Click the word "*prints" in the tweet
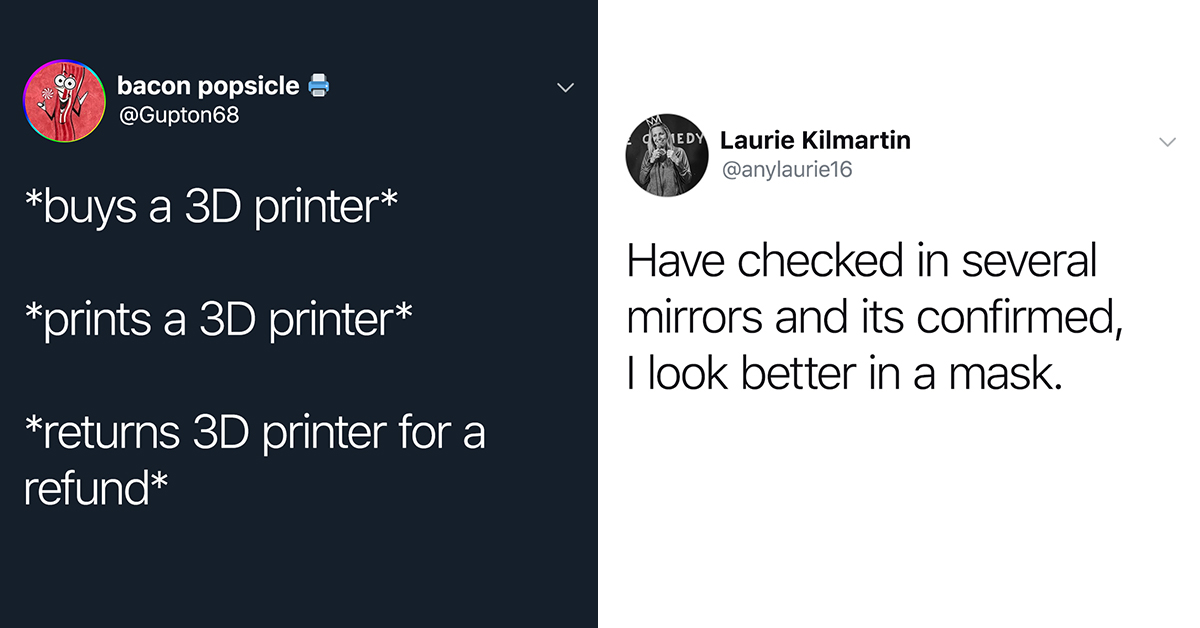Viewport: 1200px width, 628px height. coord(88,320)
